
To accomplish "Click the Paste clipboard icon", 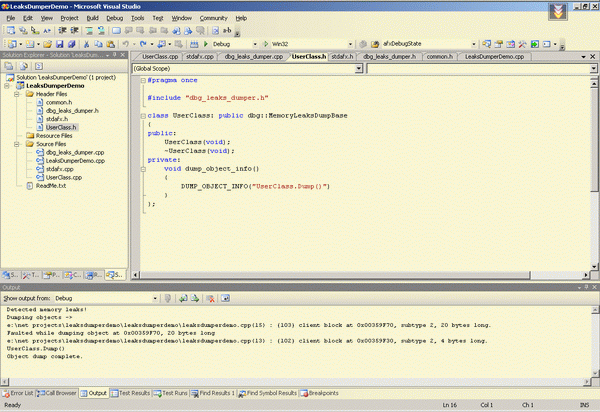I will (110, 44).
